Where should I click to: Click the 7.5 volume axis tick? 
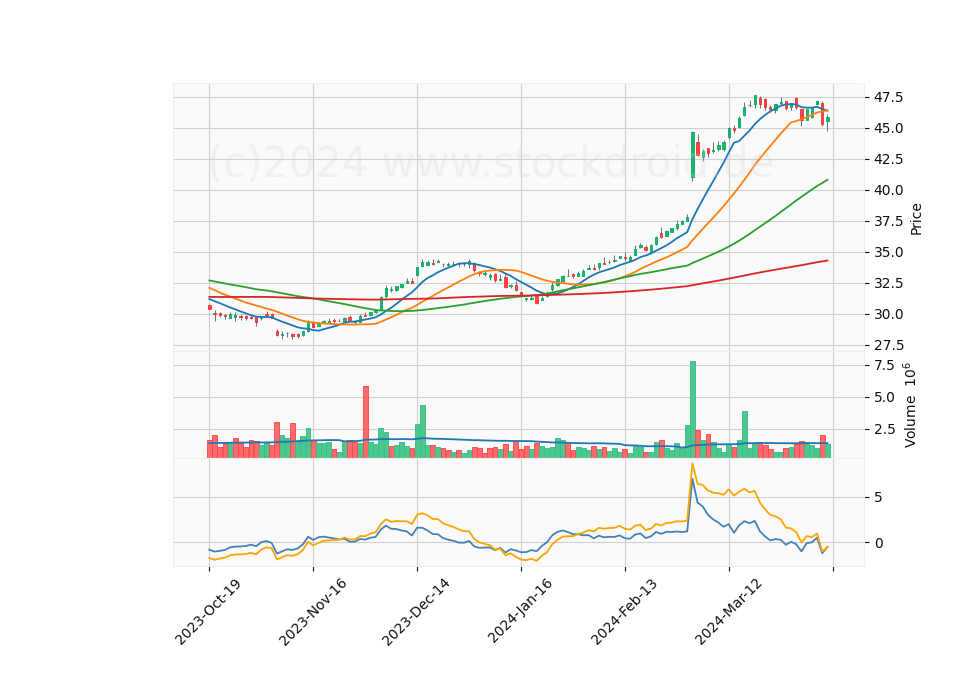pos(885,366)
